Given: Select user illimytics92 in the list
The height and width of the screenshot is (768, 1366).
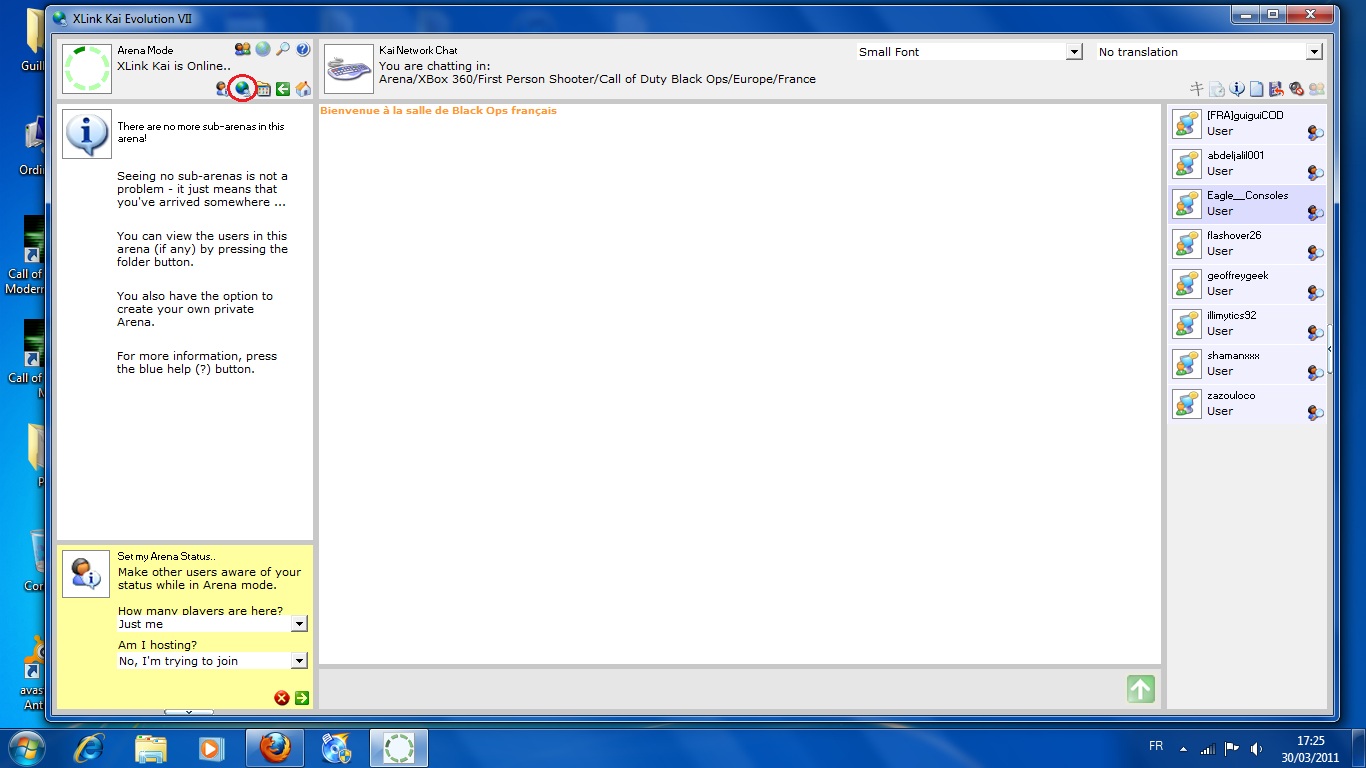Looking at the screenshot, I should (x=1247, y=324).
